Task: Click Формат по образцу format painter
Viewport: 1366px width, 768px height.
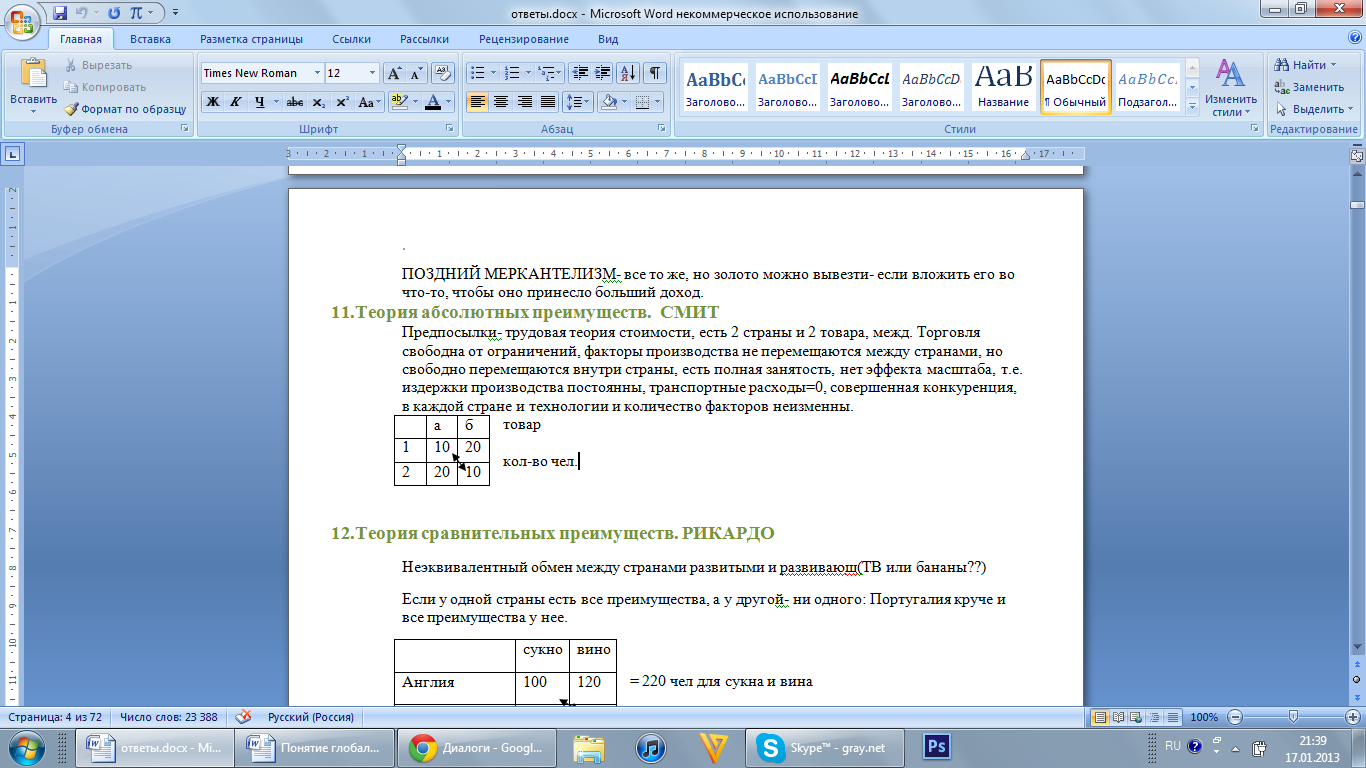Action: (x=126, y=109)
